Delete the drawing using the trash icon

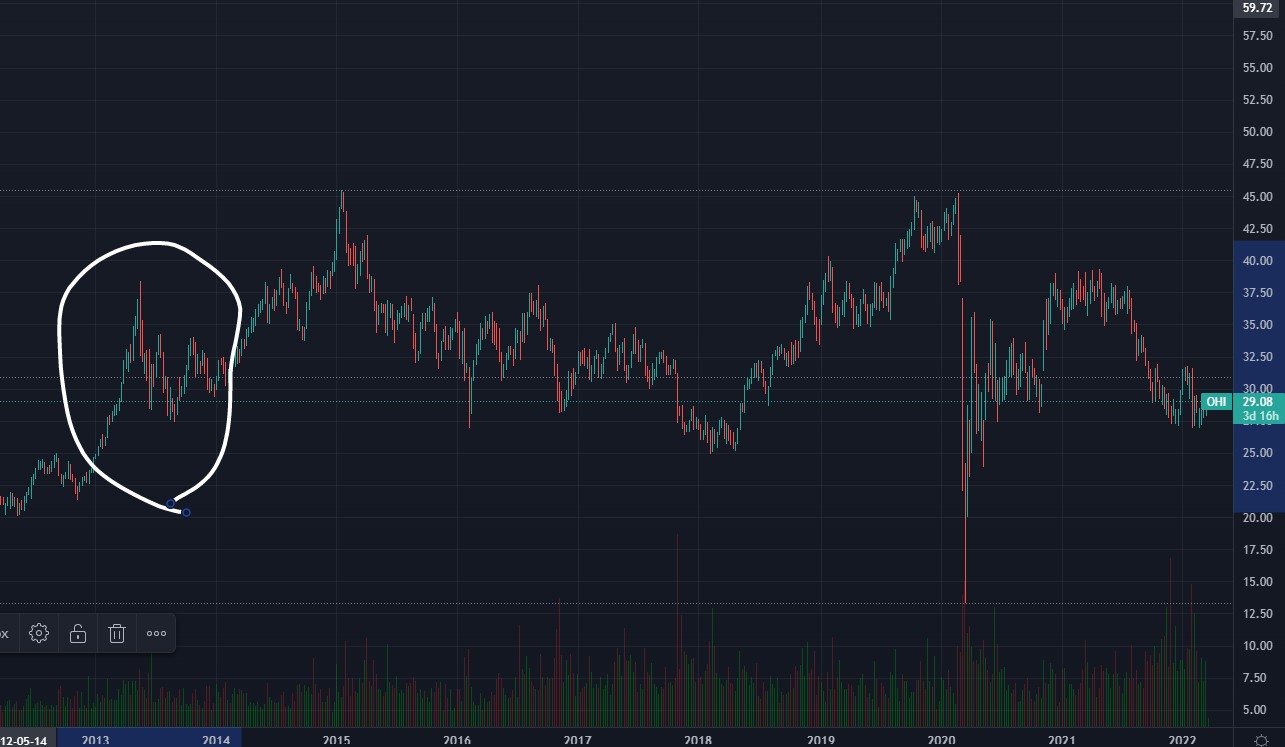tap(117, 633)
